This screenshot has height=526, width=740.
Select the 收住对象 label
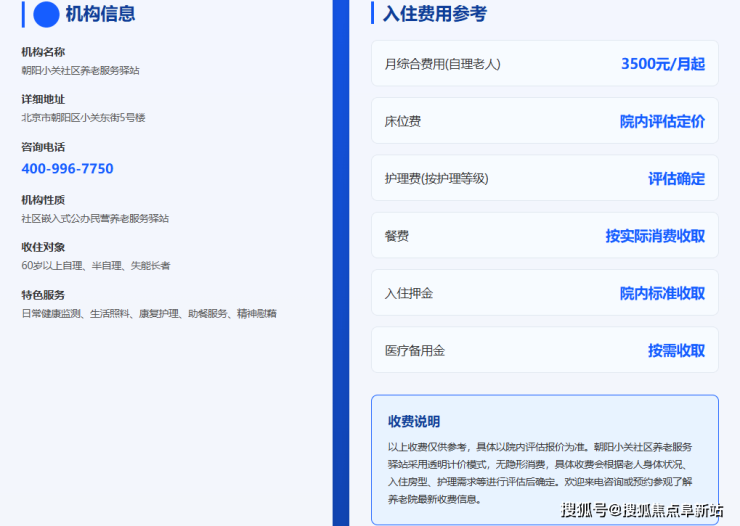point(43,247)
